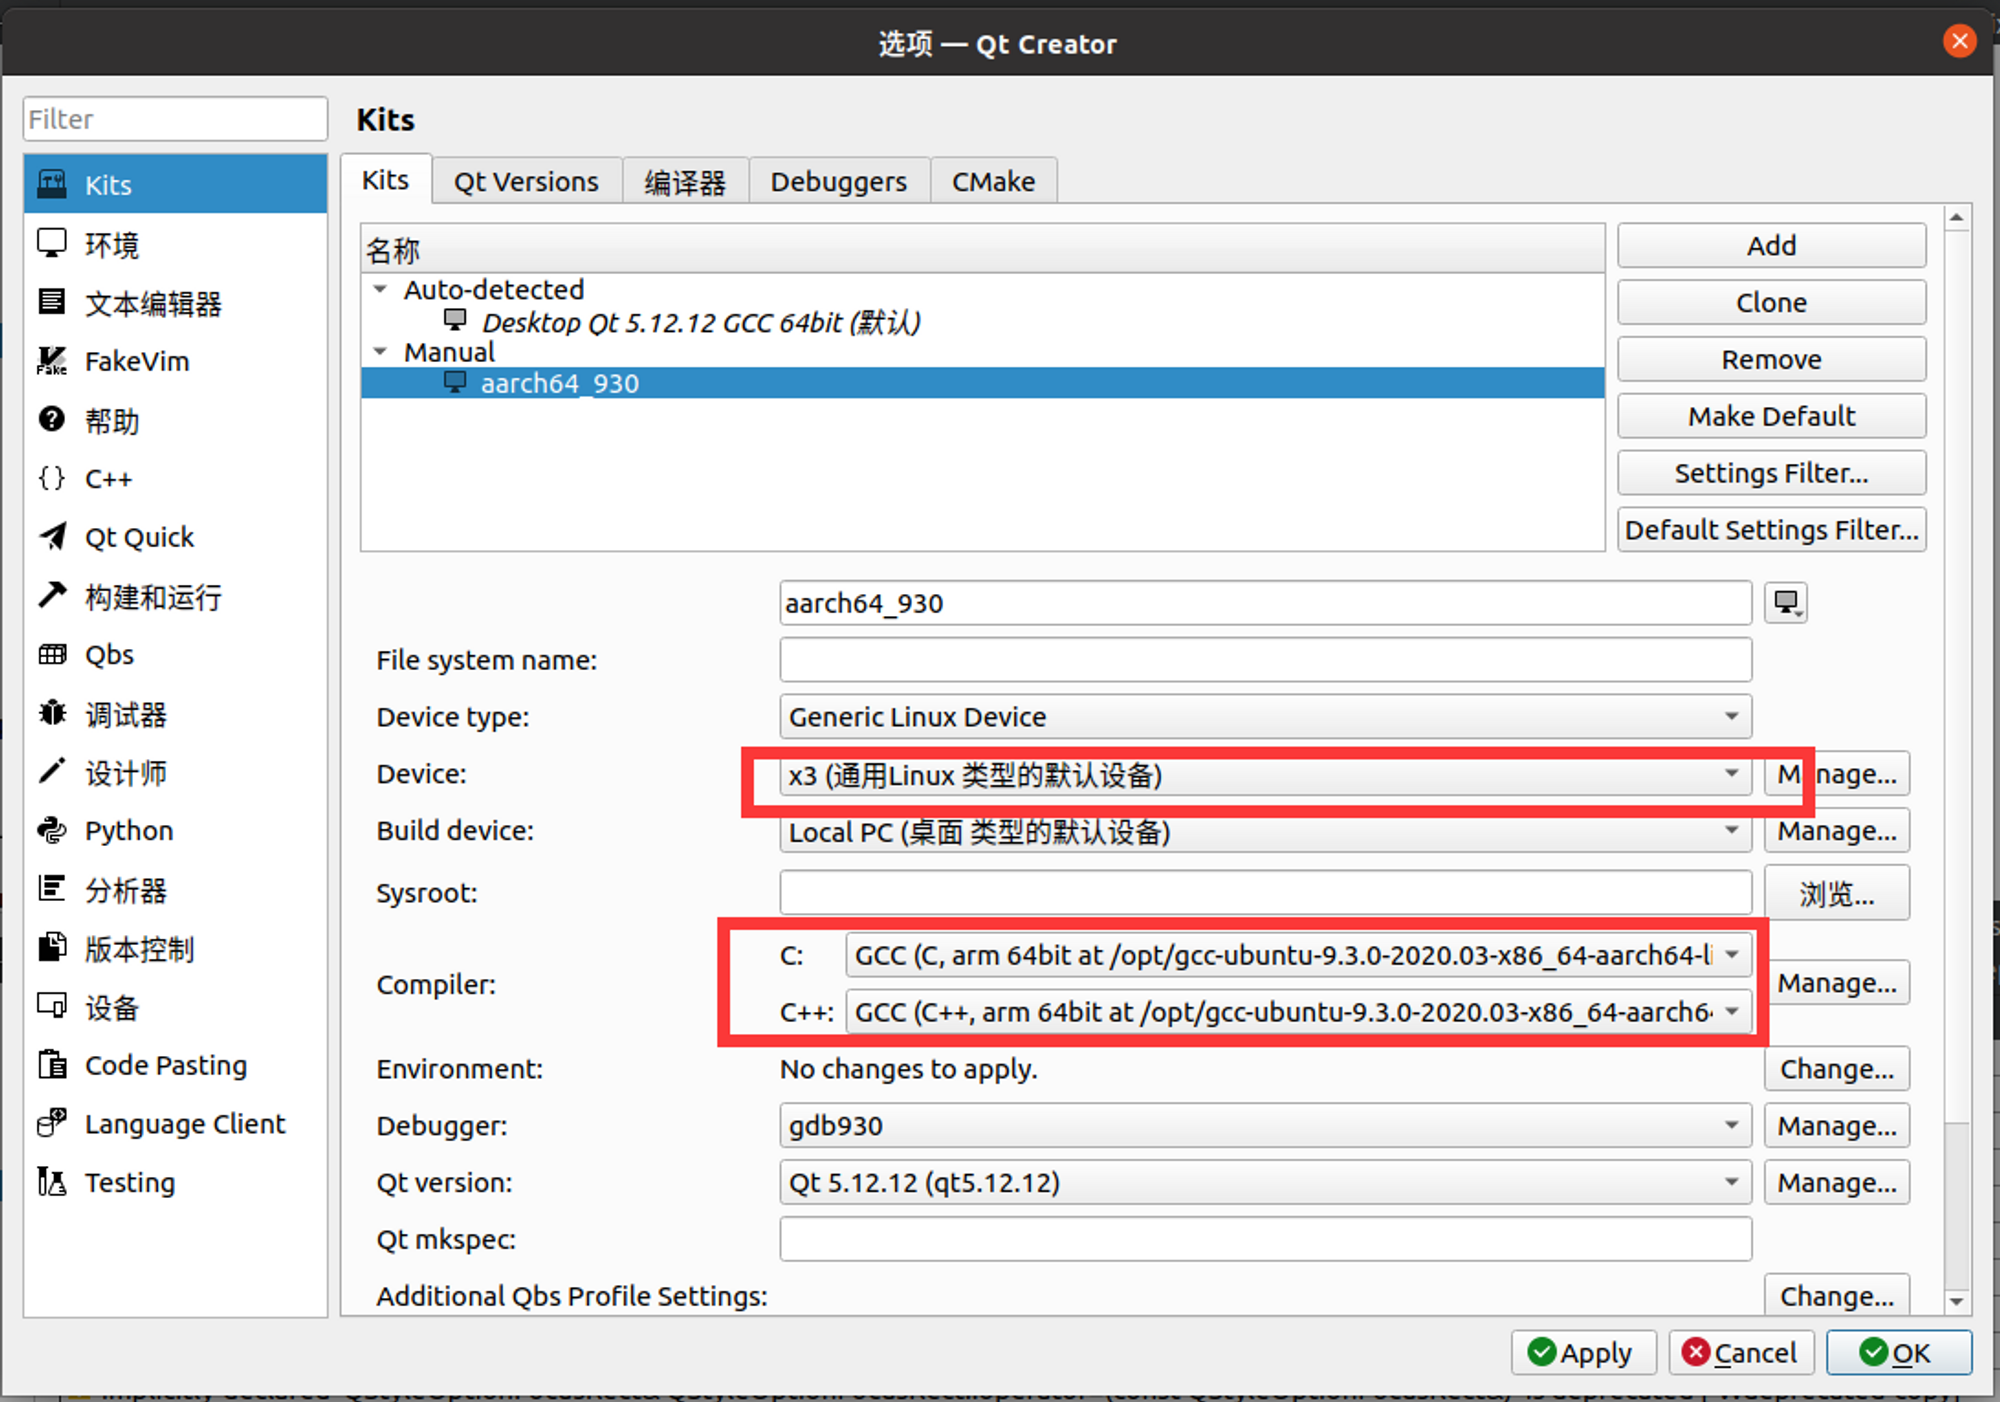Viewport: 2000px width, 1402px height.
Task: Switch to 编译器 tab
Action: [685, 181]
